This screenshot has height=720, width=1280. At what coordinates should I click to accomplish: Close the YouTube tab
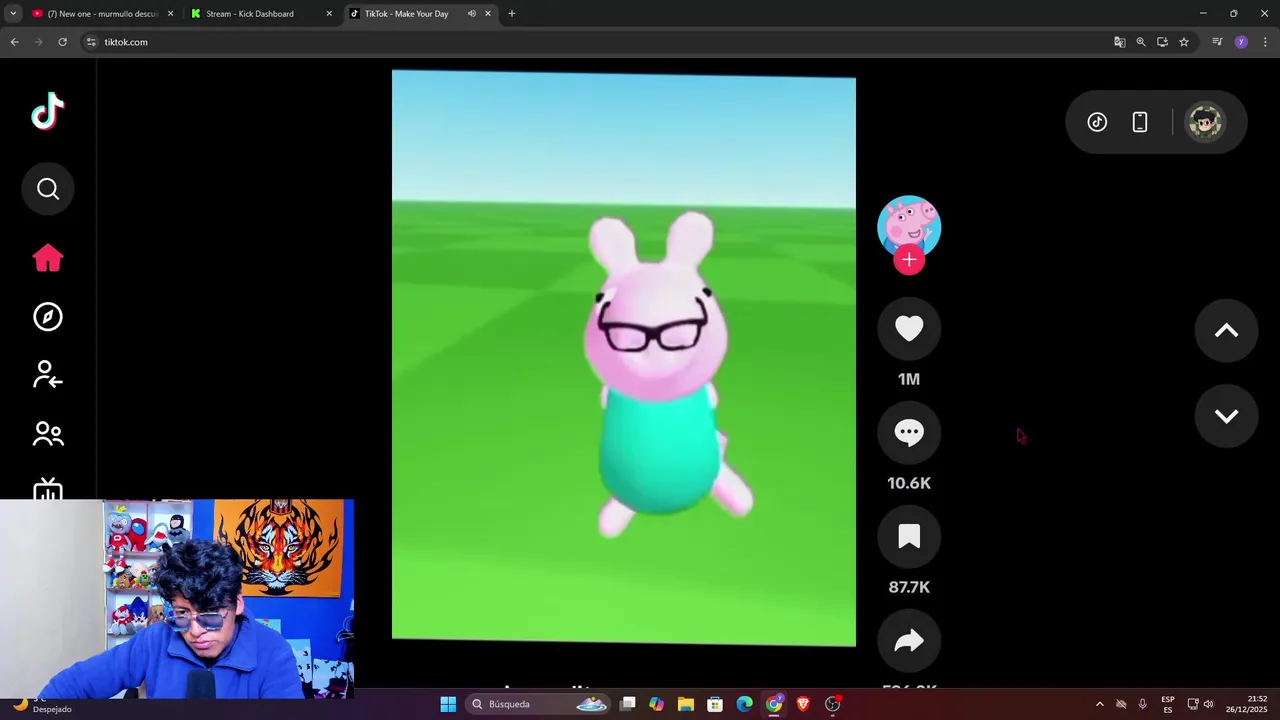(x=170, y=14)
